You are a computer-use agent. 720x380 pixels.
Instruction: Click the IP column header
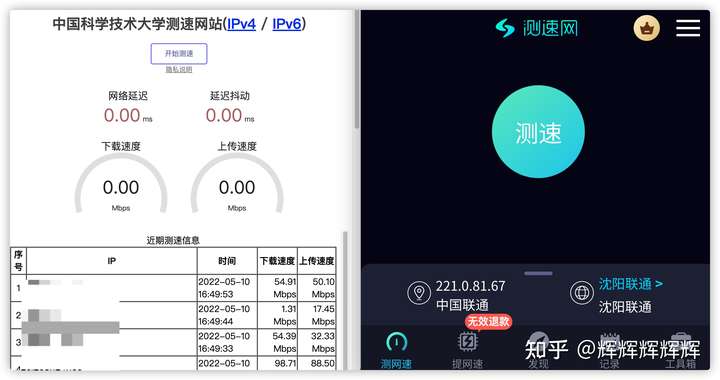[x=112, y=261]
